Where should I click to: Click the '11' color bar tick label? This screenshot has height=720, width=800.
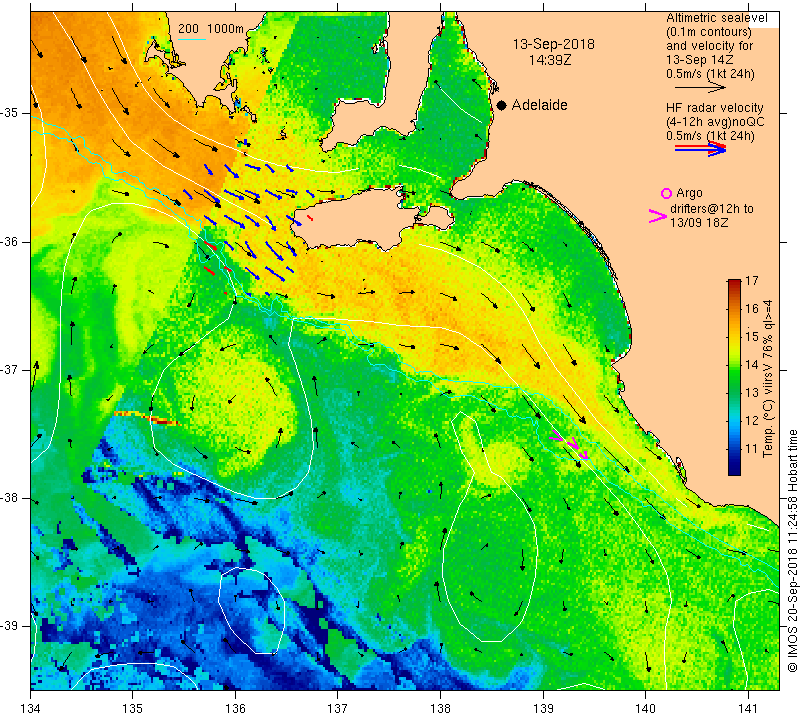(x=752, y=449)
